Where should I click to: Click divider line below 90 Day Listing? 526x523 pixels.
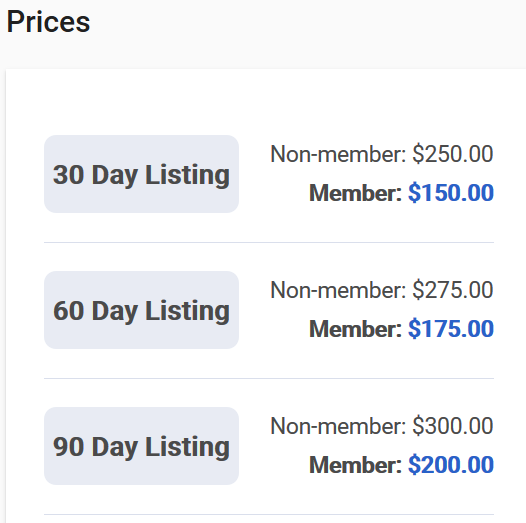click(x=269, y=514)
